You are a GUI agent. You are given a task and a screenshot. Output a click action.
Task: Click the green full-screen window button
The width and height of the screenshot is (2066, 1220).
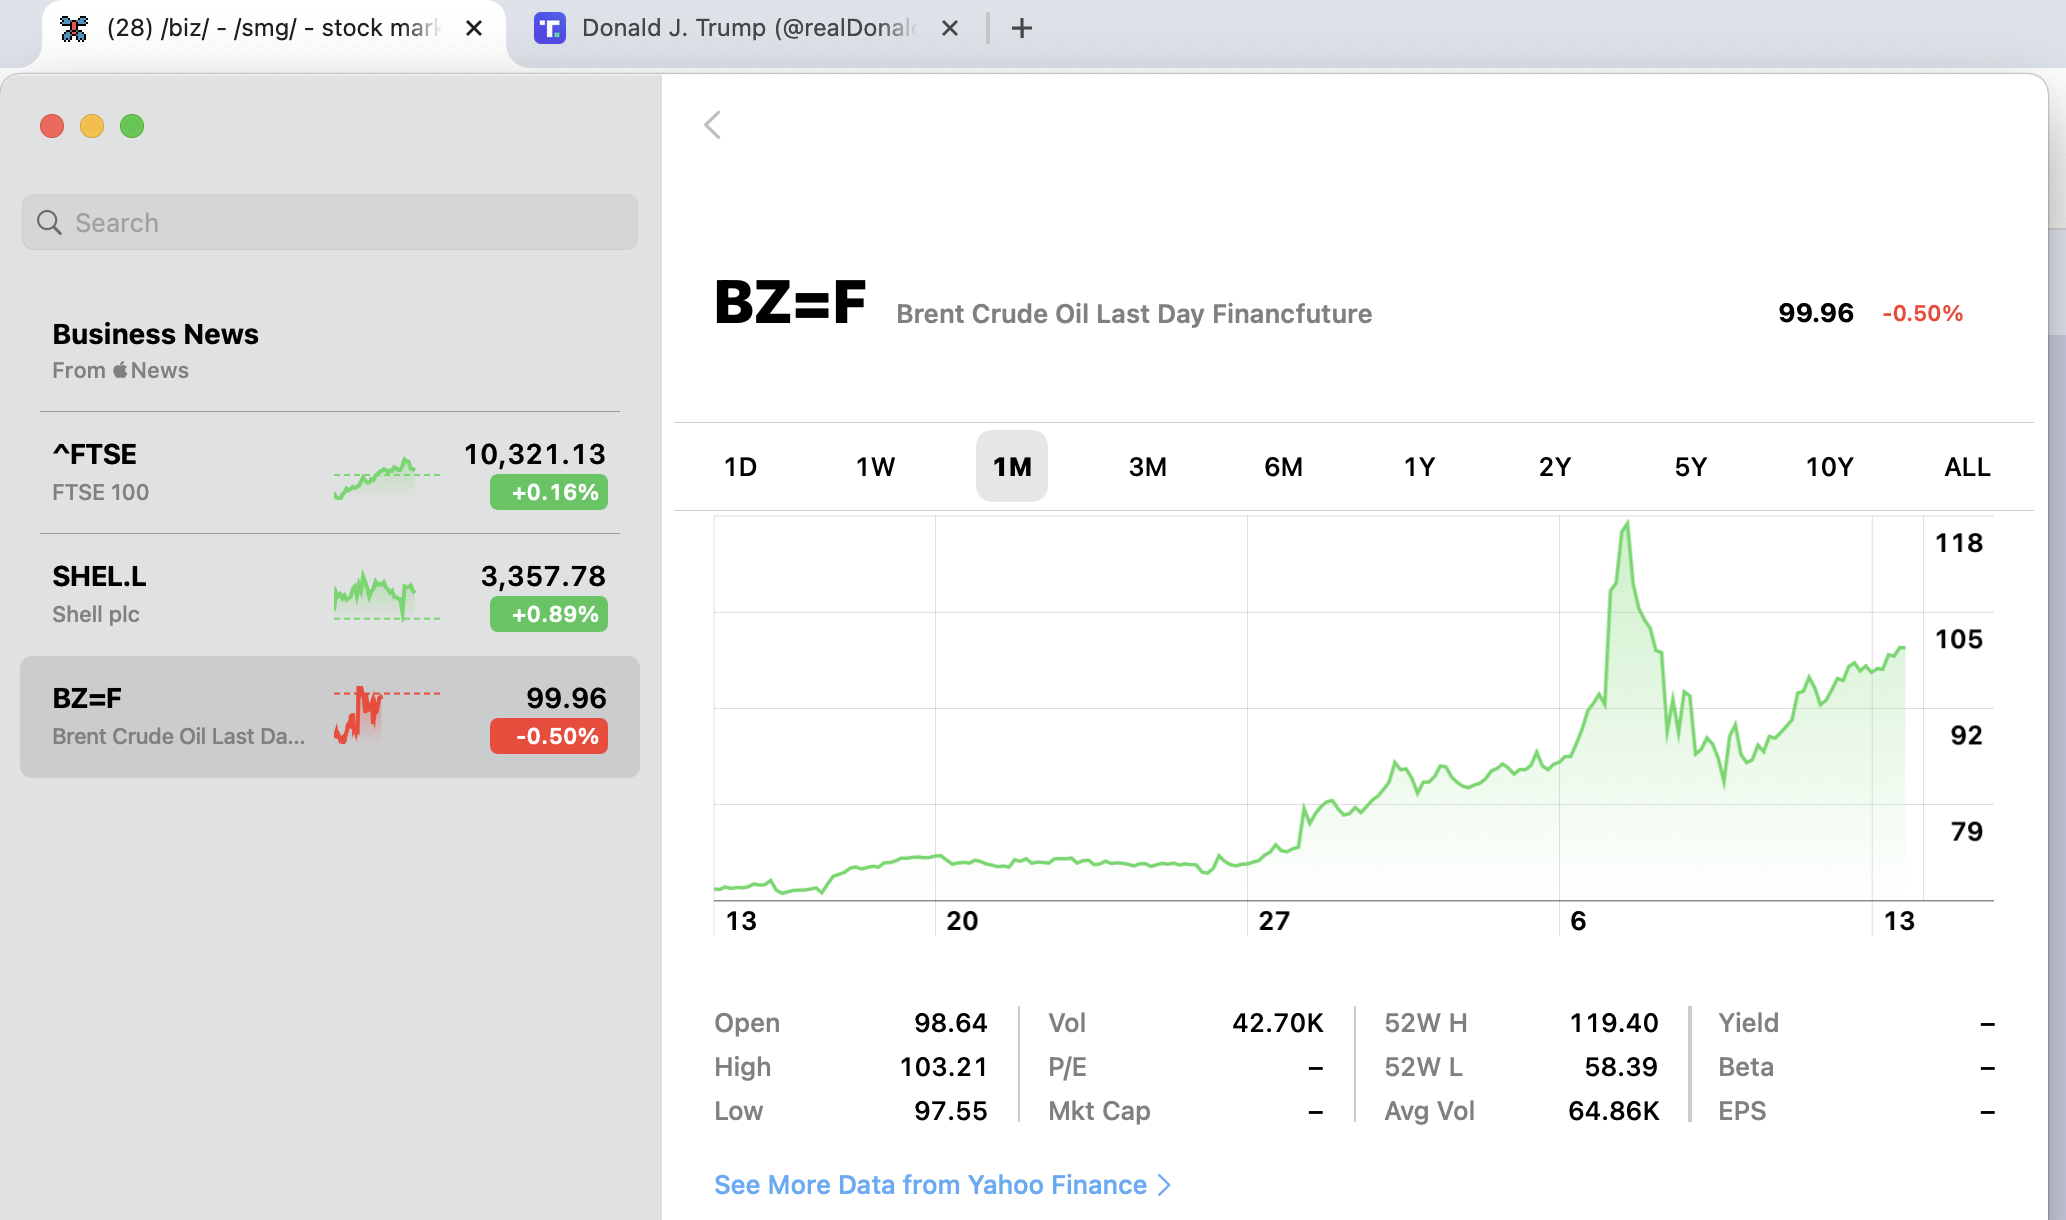click(132, 126)
